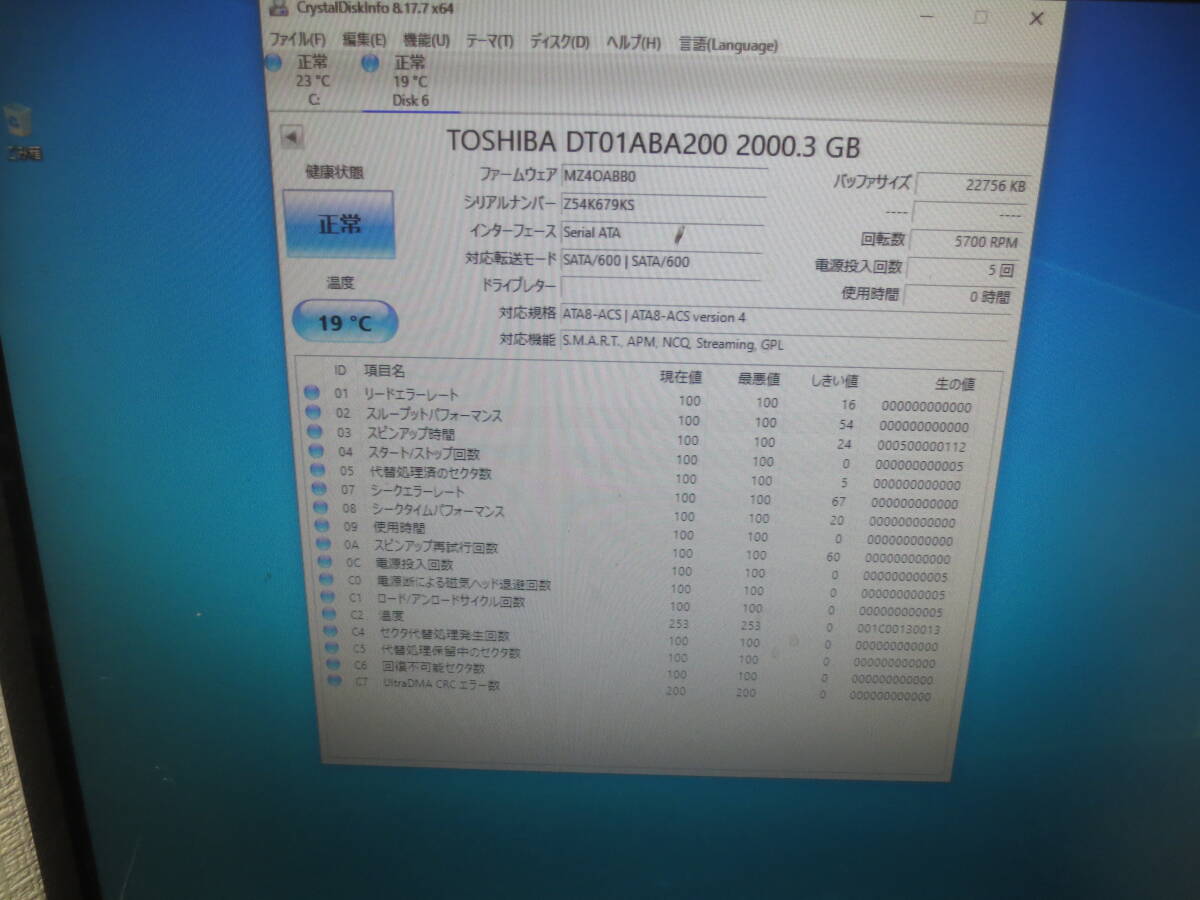Click the raw value 000500000112
The height and width of the screenshot is (900, 1200).
pyautogui.click(x=921, y=446)
